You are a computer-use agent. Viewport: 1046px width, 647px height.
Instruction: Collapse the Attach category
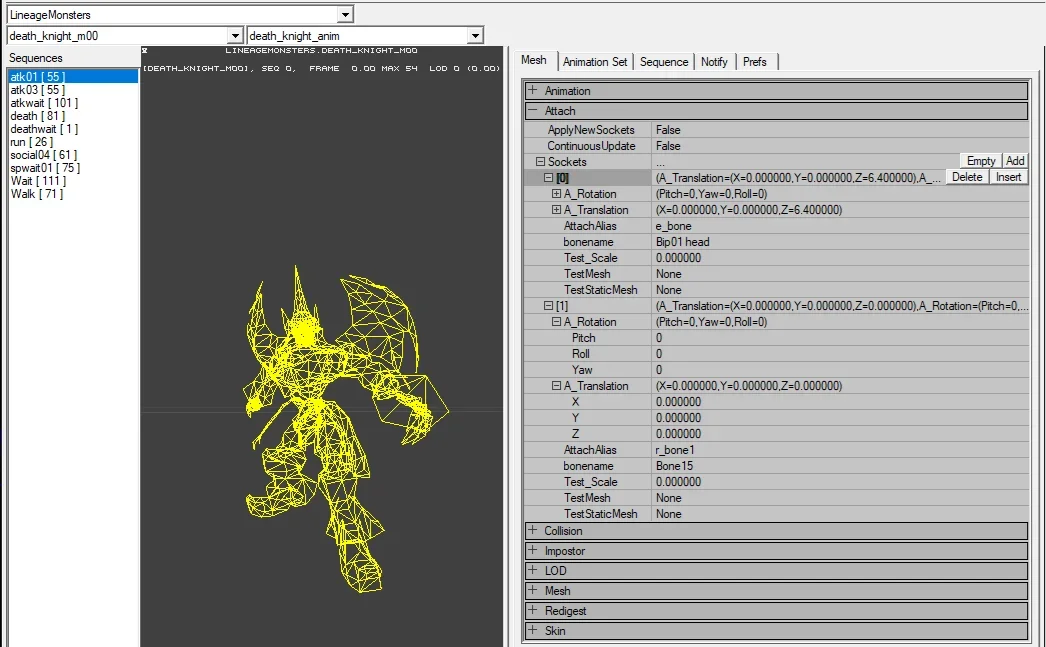coord(532,110)
